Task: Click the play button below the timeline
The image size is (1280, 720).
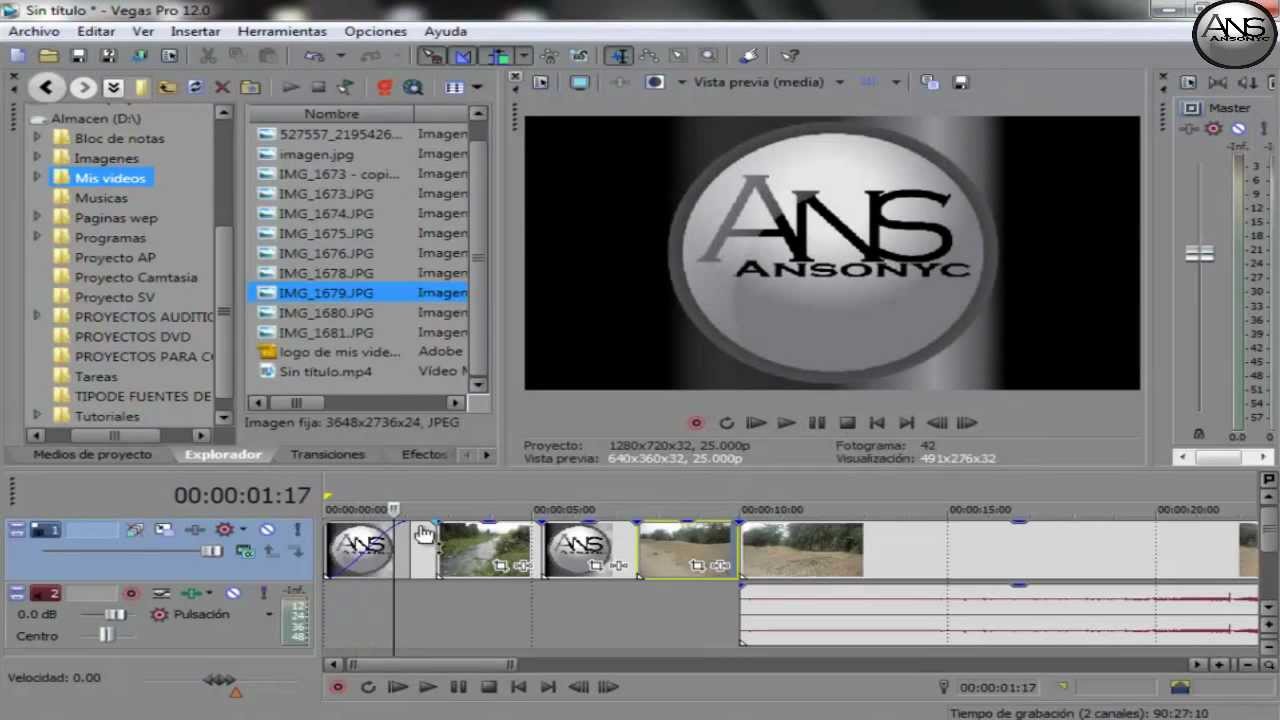Action: (x=428, y=687)
